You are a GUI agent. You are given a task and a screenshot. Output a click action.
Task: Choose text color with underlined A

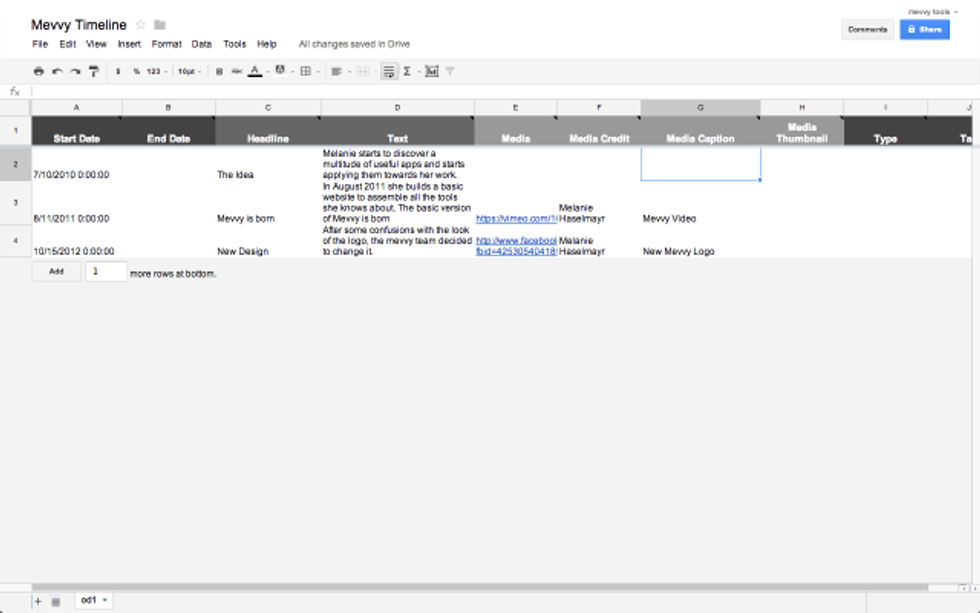coord(255,72)
